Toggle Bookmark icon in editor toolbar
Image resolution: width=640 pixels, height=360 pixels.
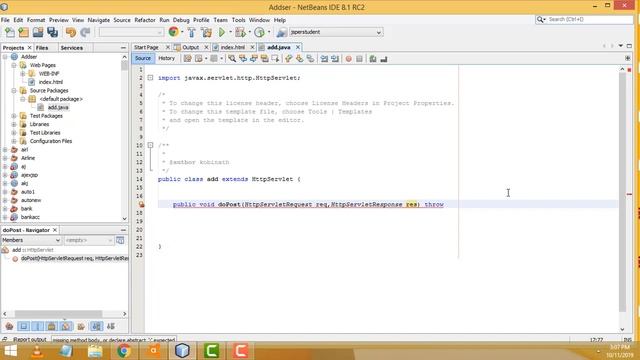(x=311, y=59)
